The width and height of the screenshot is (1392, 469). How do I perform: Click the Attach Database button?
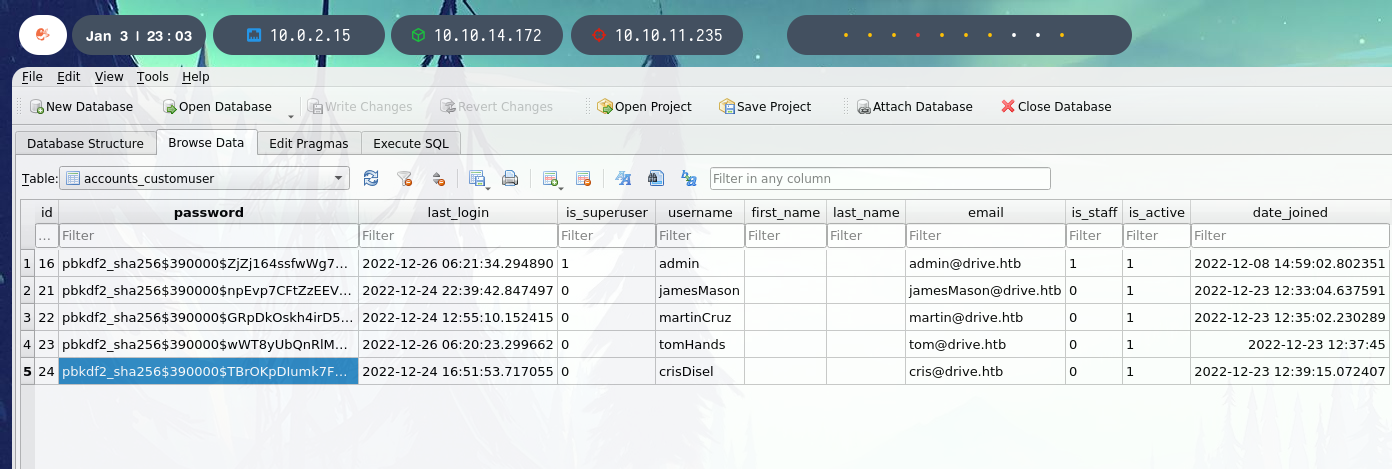coord(914,107)
